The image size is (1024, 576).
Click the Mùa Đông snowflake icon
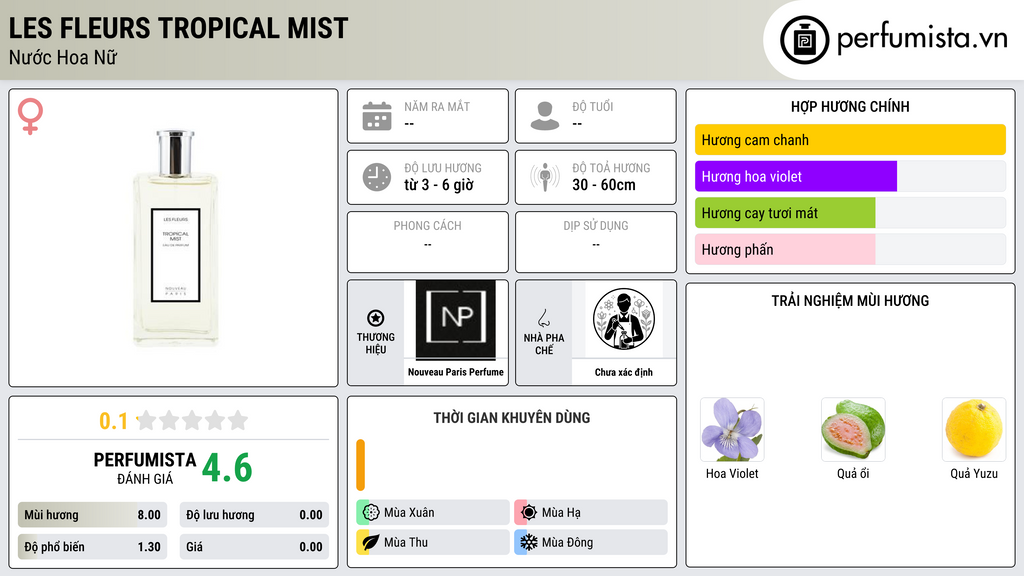528,541
